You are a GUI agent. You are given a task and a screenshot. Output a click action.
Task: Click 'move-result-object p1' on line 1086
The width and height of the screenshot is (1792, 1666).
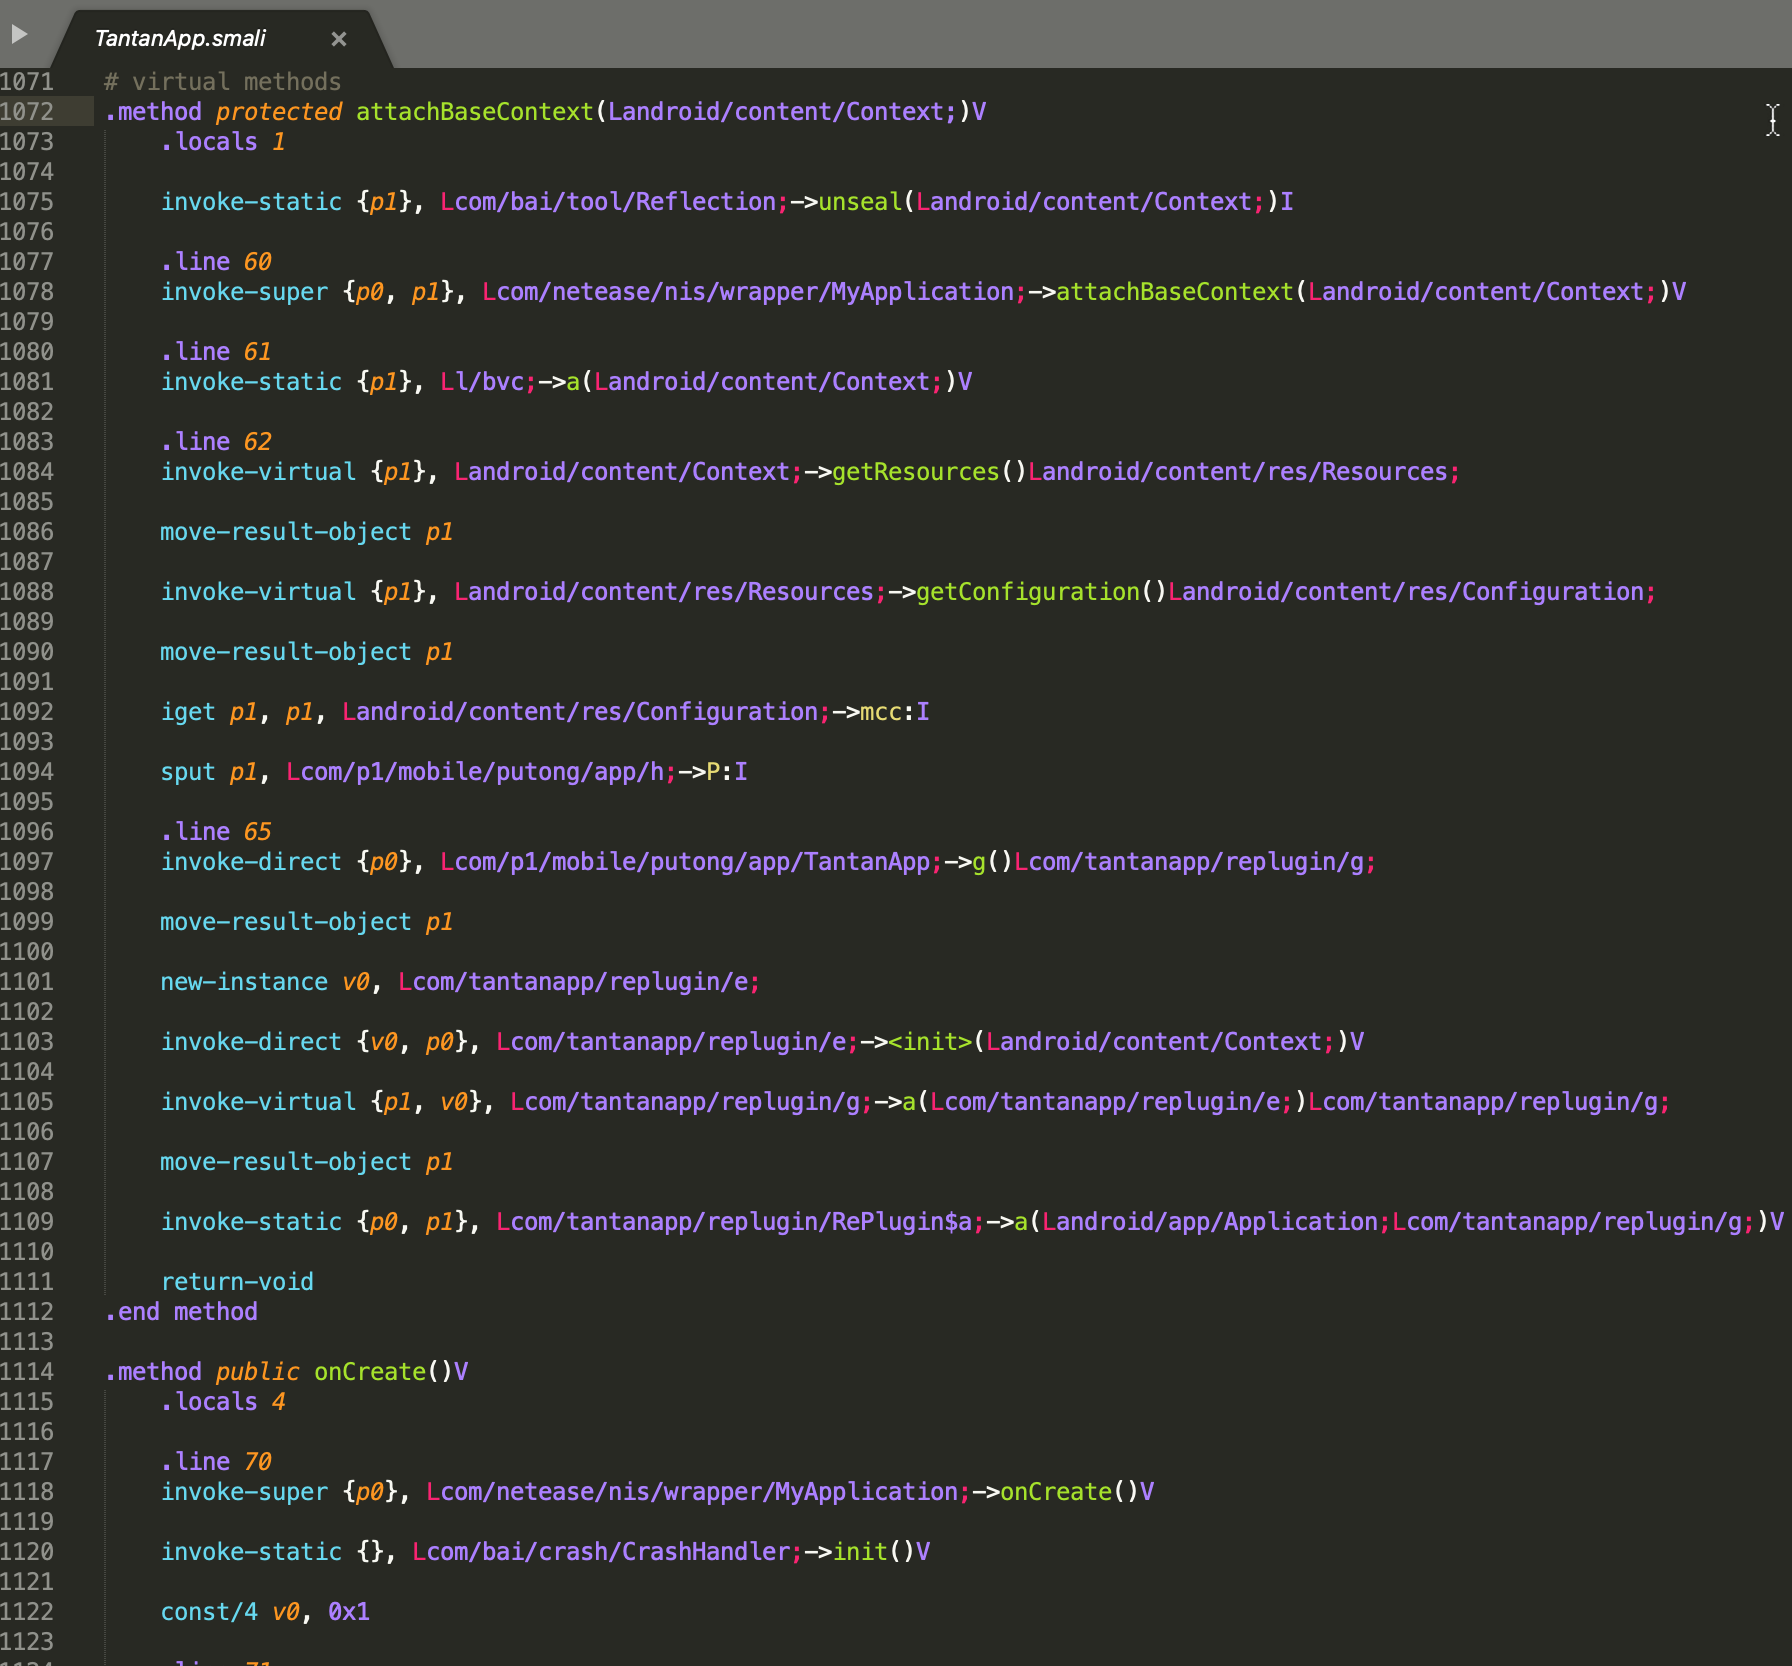coord(307,531)
